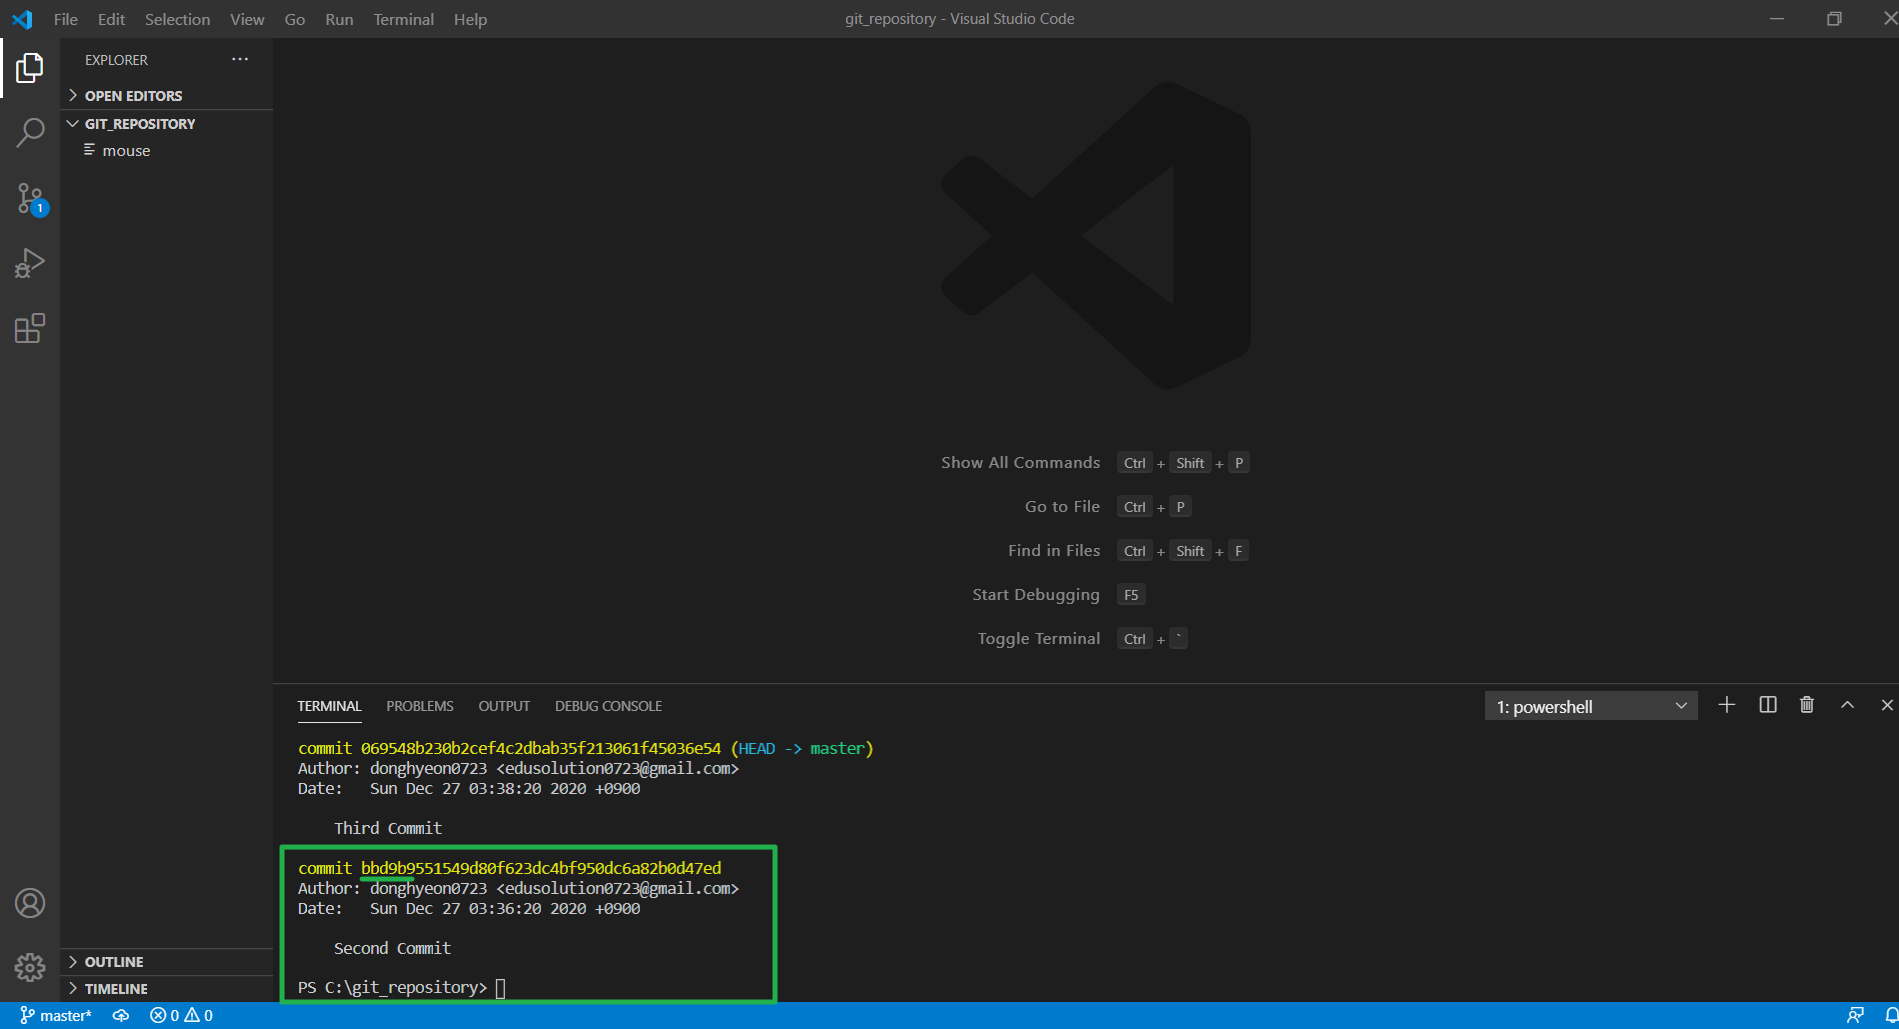Click the Find in Files label
The width and height of the screenshot is (1899, 1029).
click(x=1054, y=550)
